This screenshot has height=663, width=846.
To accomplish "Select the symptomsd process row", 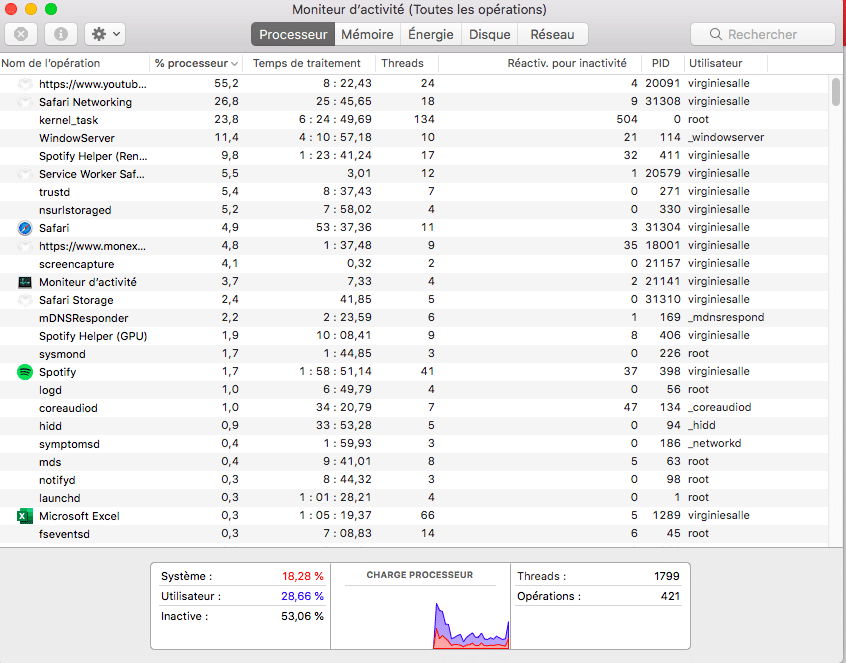I will tap(414, 443).
